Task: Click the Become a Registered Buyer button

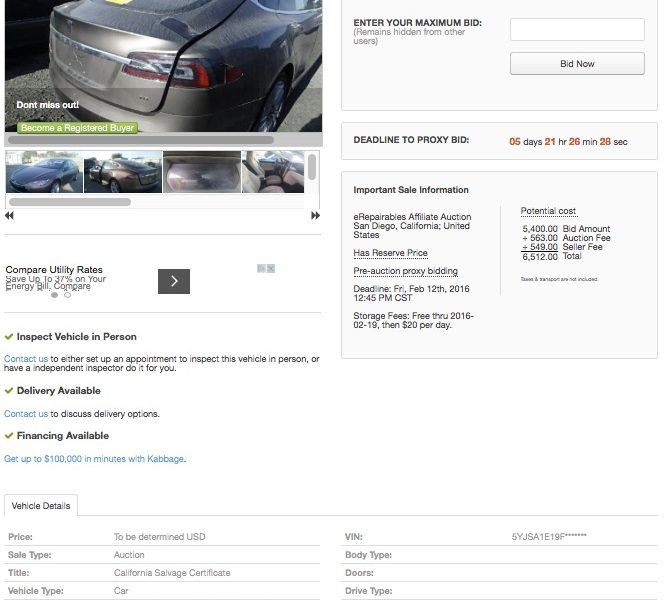Action: [77, 128]
